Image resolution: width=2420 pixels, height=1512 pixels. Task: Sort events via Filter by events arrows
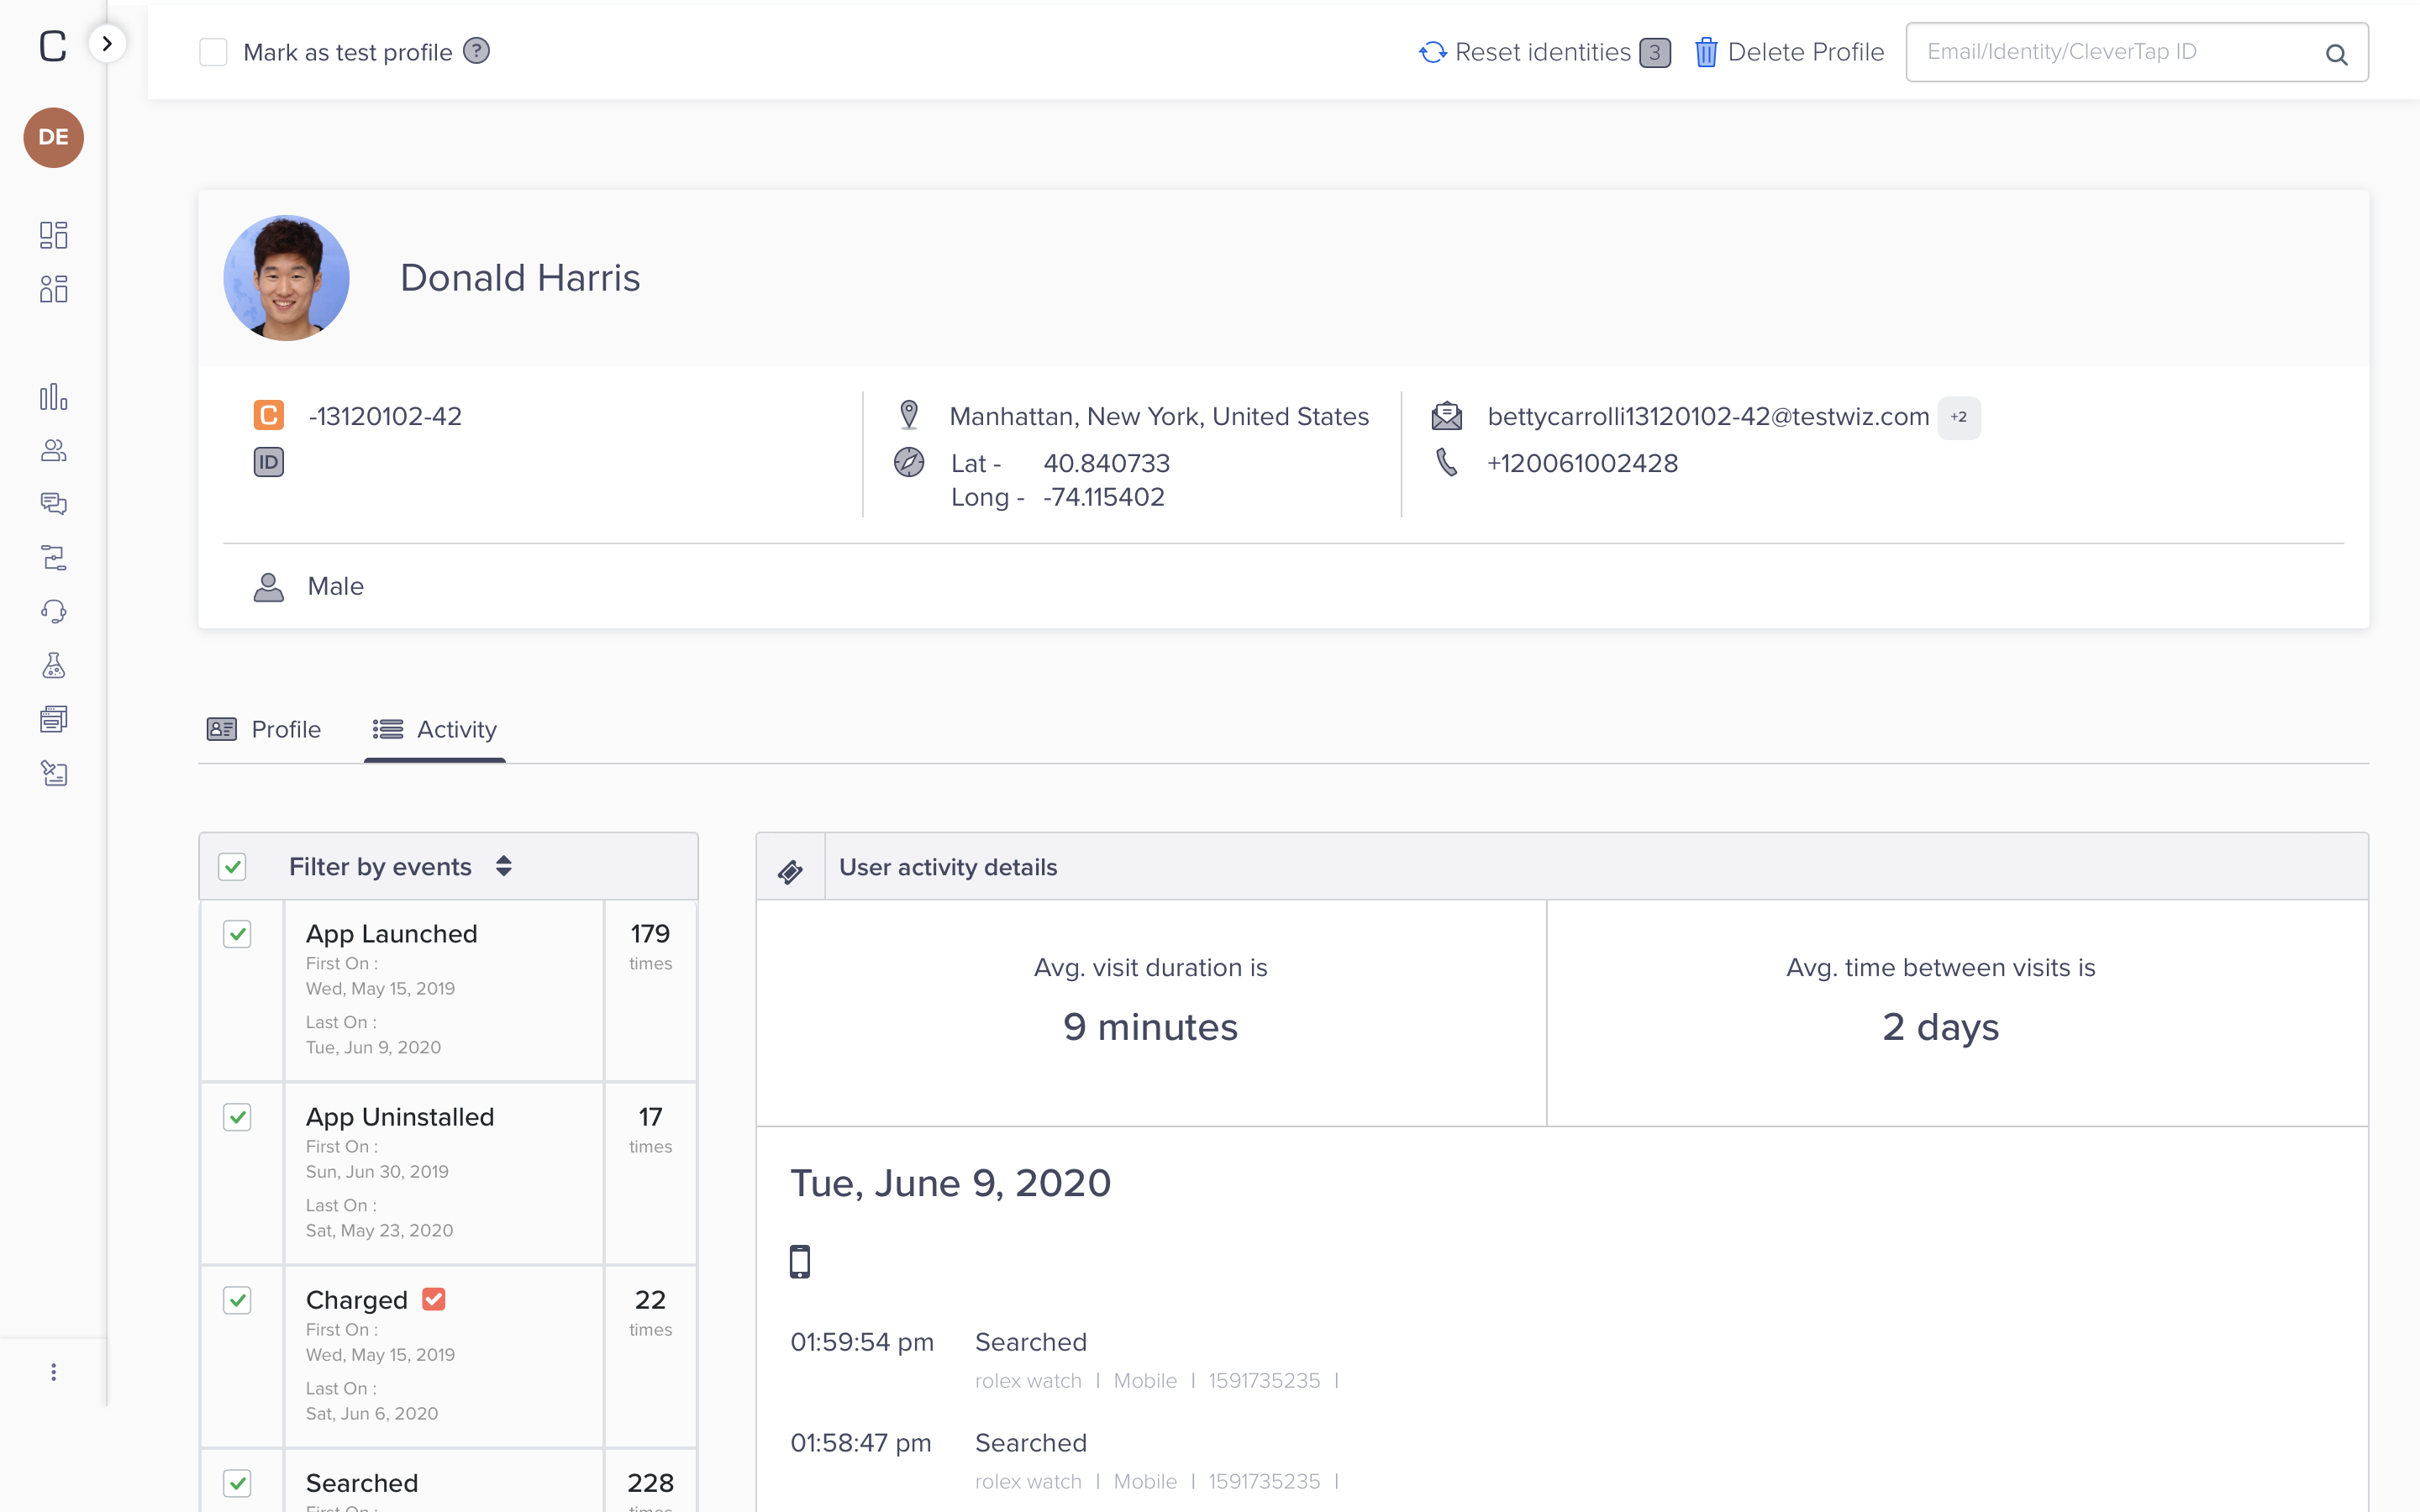click(x=504, y=866)
